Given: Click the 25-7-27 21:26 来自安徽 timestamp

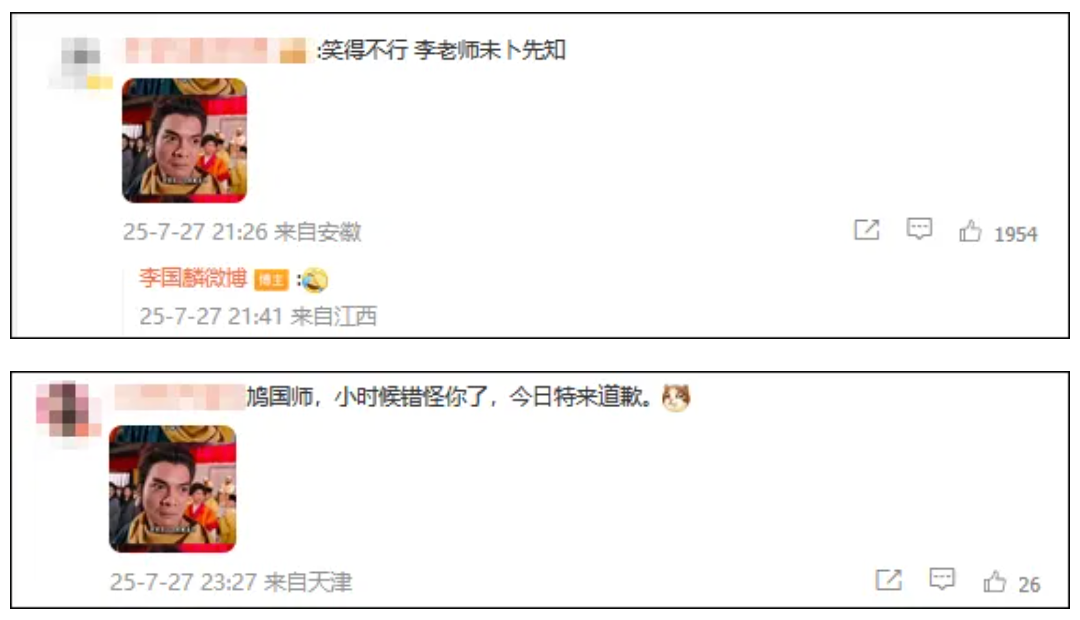Looking at the screenshot, I should pyautogui.click(x=242, y=231).
